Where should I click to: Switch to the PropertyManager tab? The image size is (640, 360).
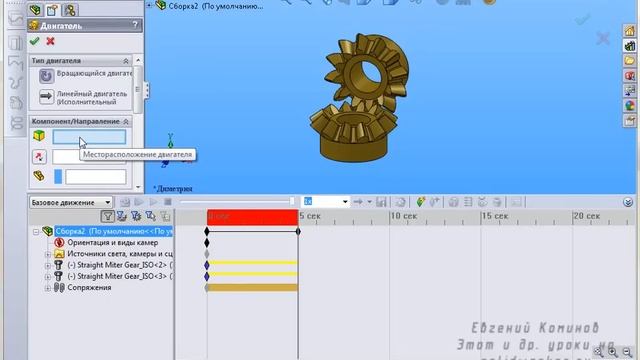click(x=53, y=10)
